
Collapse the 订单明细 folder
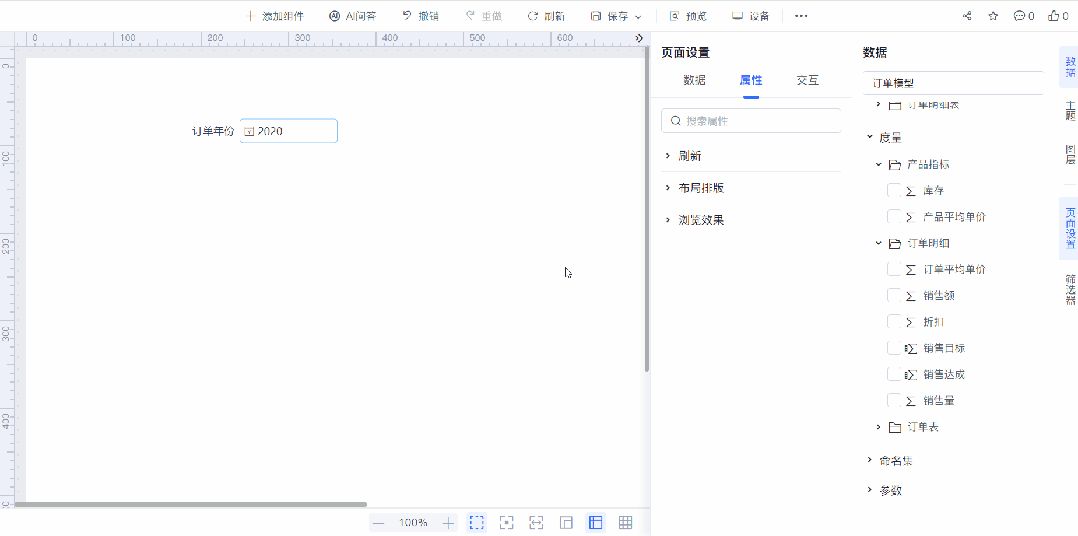pos(879,243)
